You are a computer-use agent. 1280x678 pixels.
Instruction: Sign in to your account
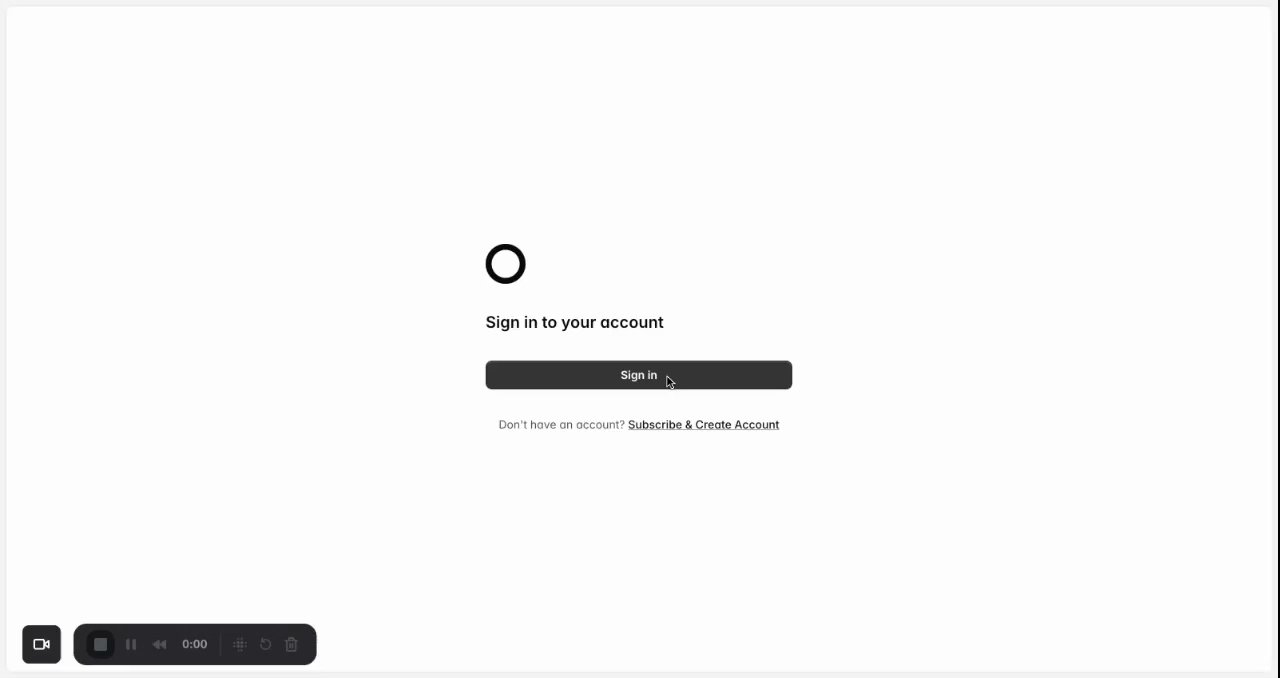(x=639, y=375)
